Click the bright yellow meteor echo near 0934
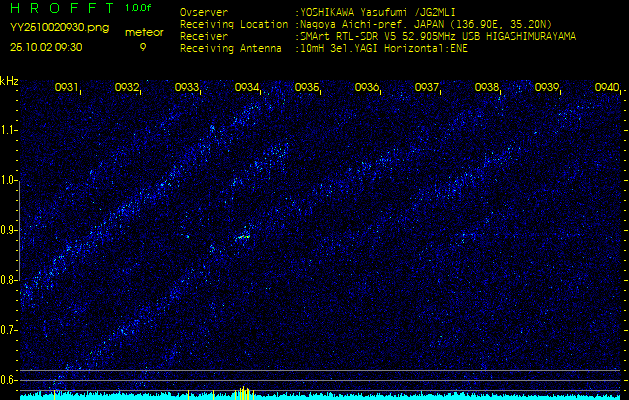Screen dimensions: 629x400 242,237
